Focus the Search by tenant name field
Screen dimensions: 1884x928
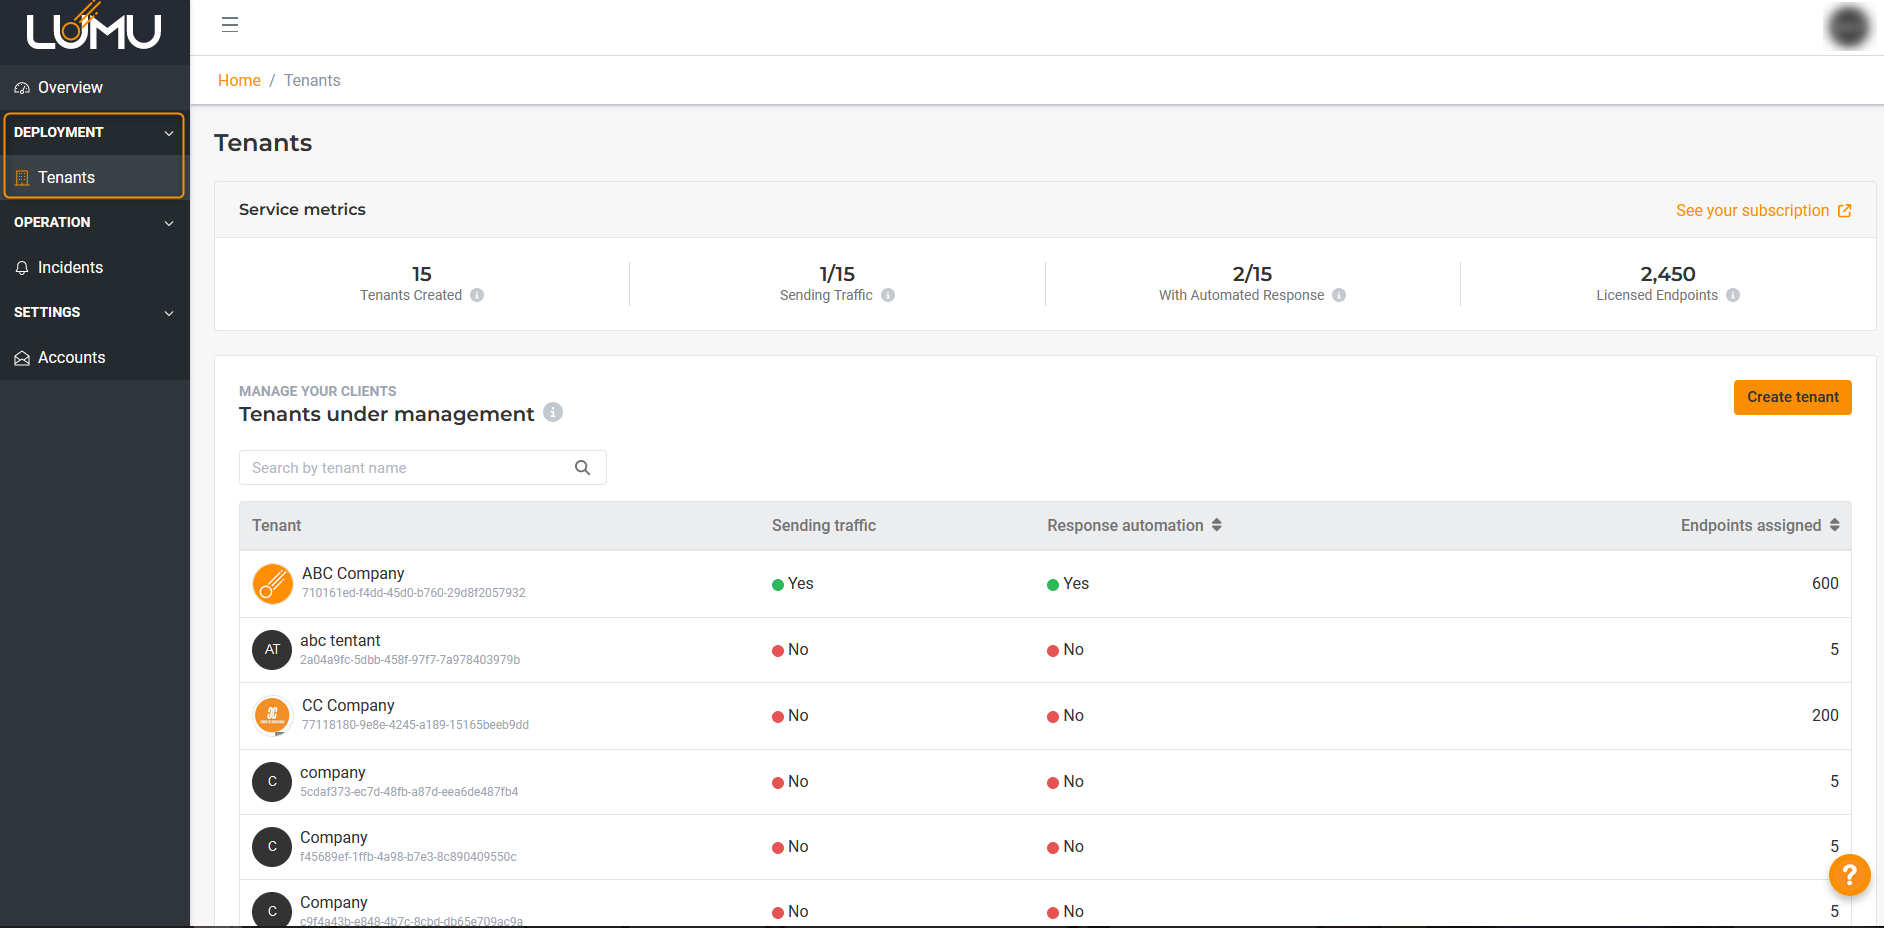[x=405, y=468]
